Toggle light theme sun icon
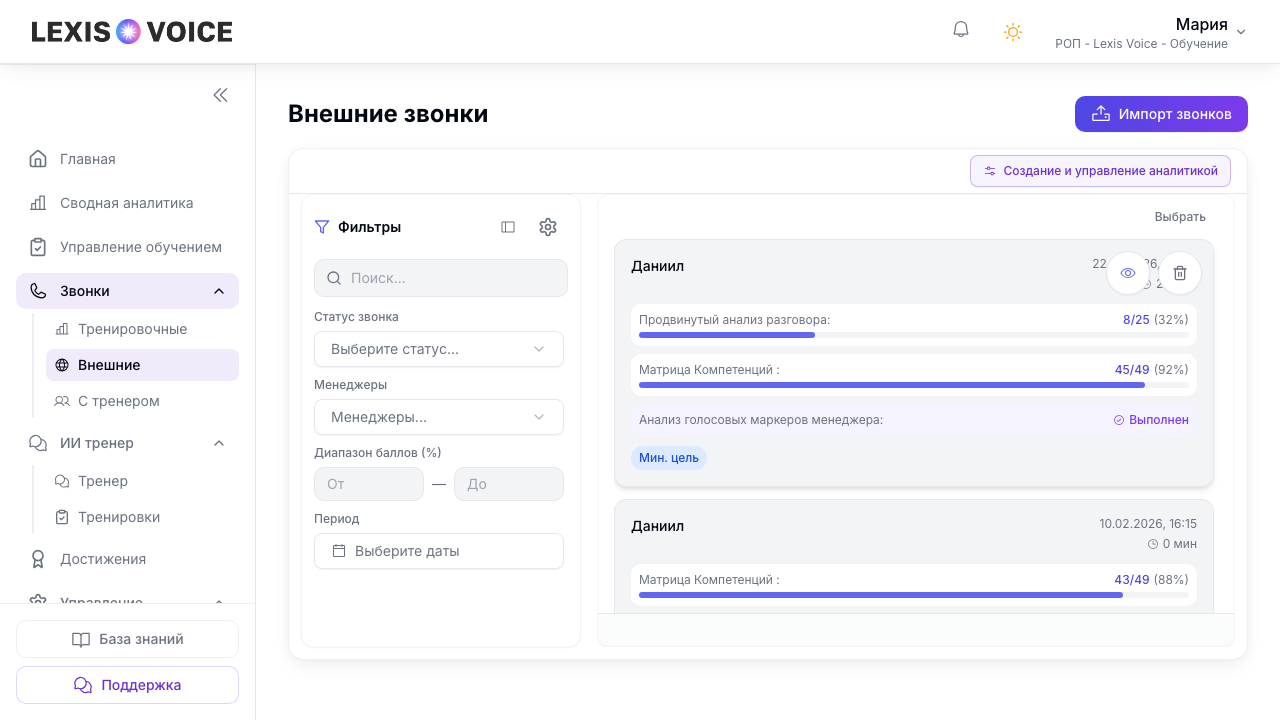The width and height of the screenshot is (1280, 720). click(1013, 32)
